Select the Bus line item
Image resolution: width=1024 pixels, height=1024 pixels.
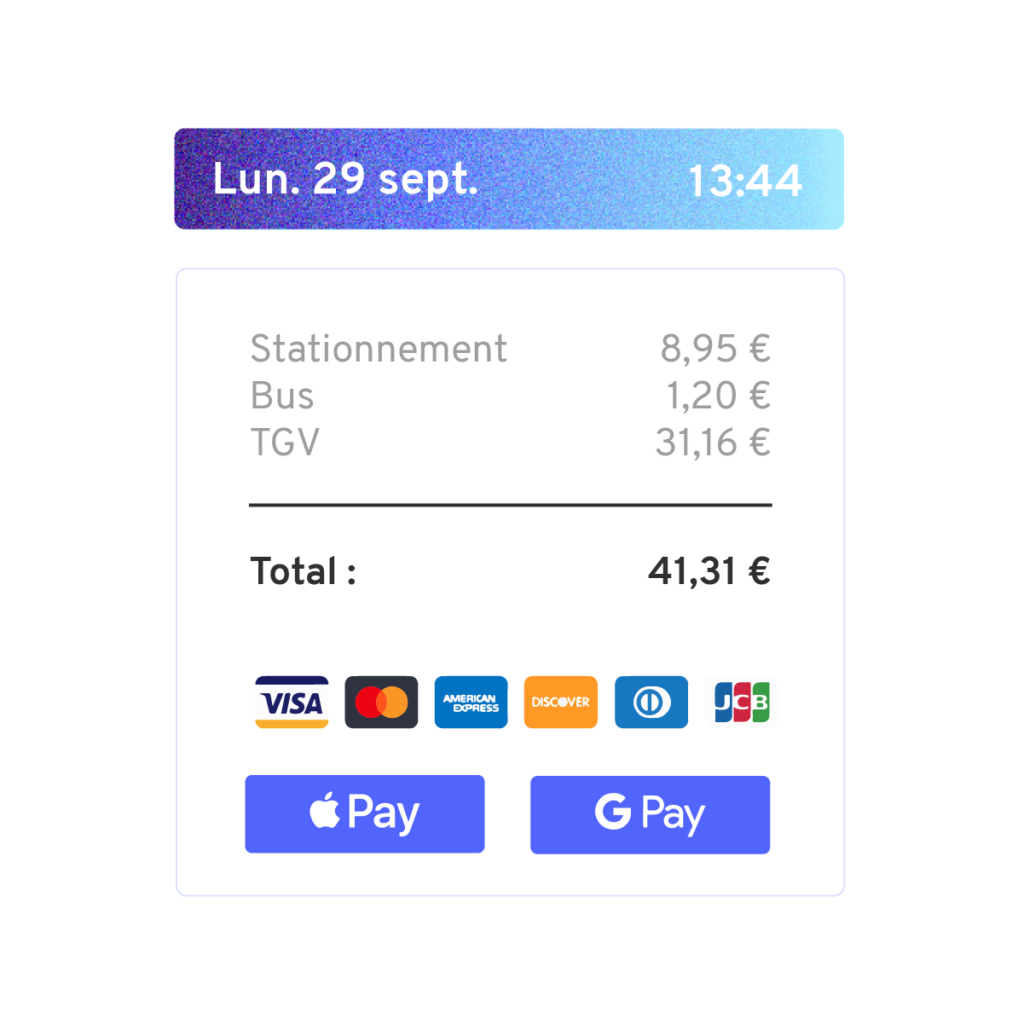coord(509,395)
